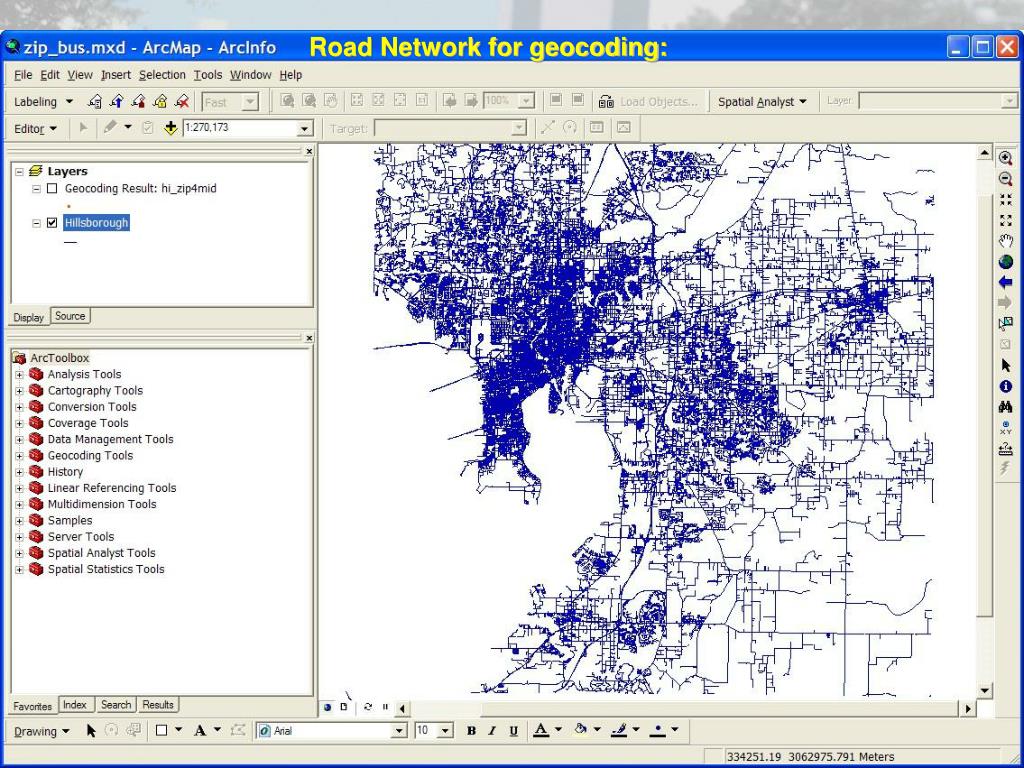Apply Bold text formatting
Screen dimensions: 1024x768
[x=472, y=731]
